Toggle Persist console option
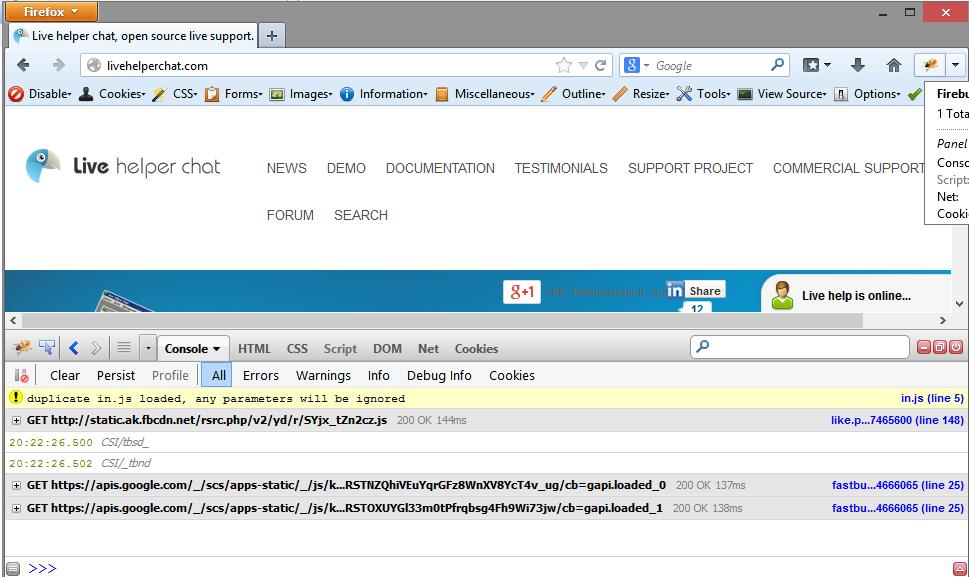969x577 pixels. (116, 375)
